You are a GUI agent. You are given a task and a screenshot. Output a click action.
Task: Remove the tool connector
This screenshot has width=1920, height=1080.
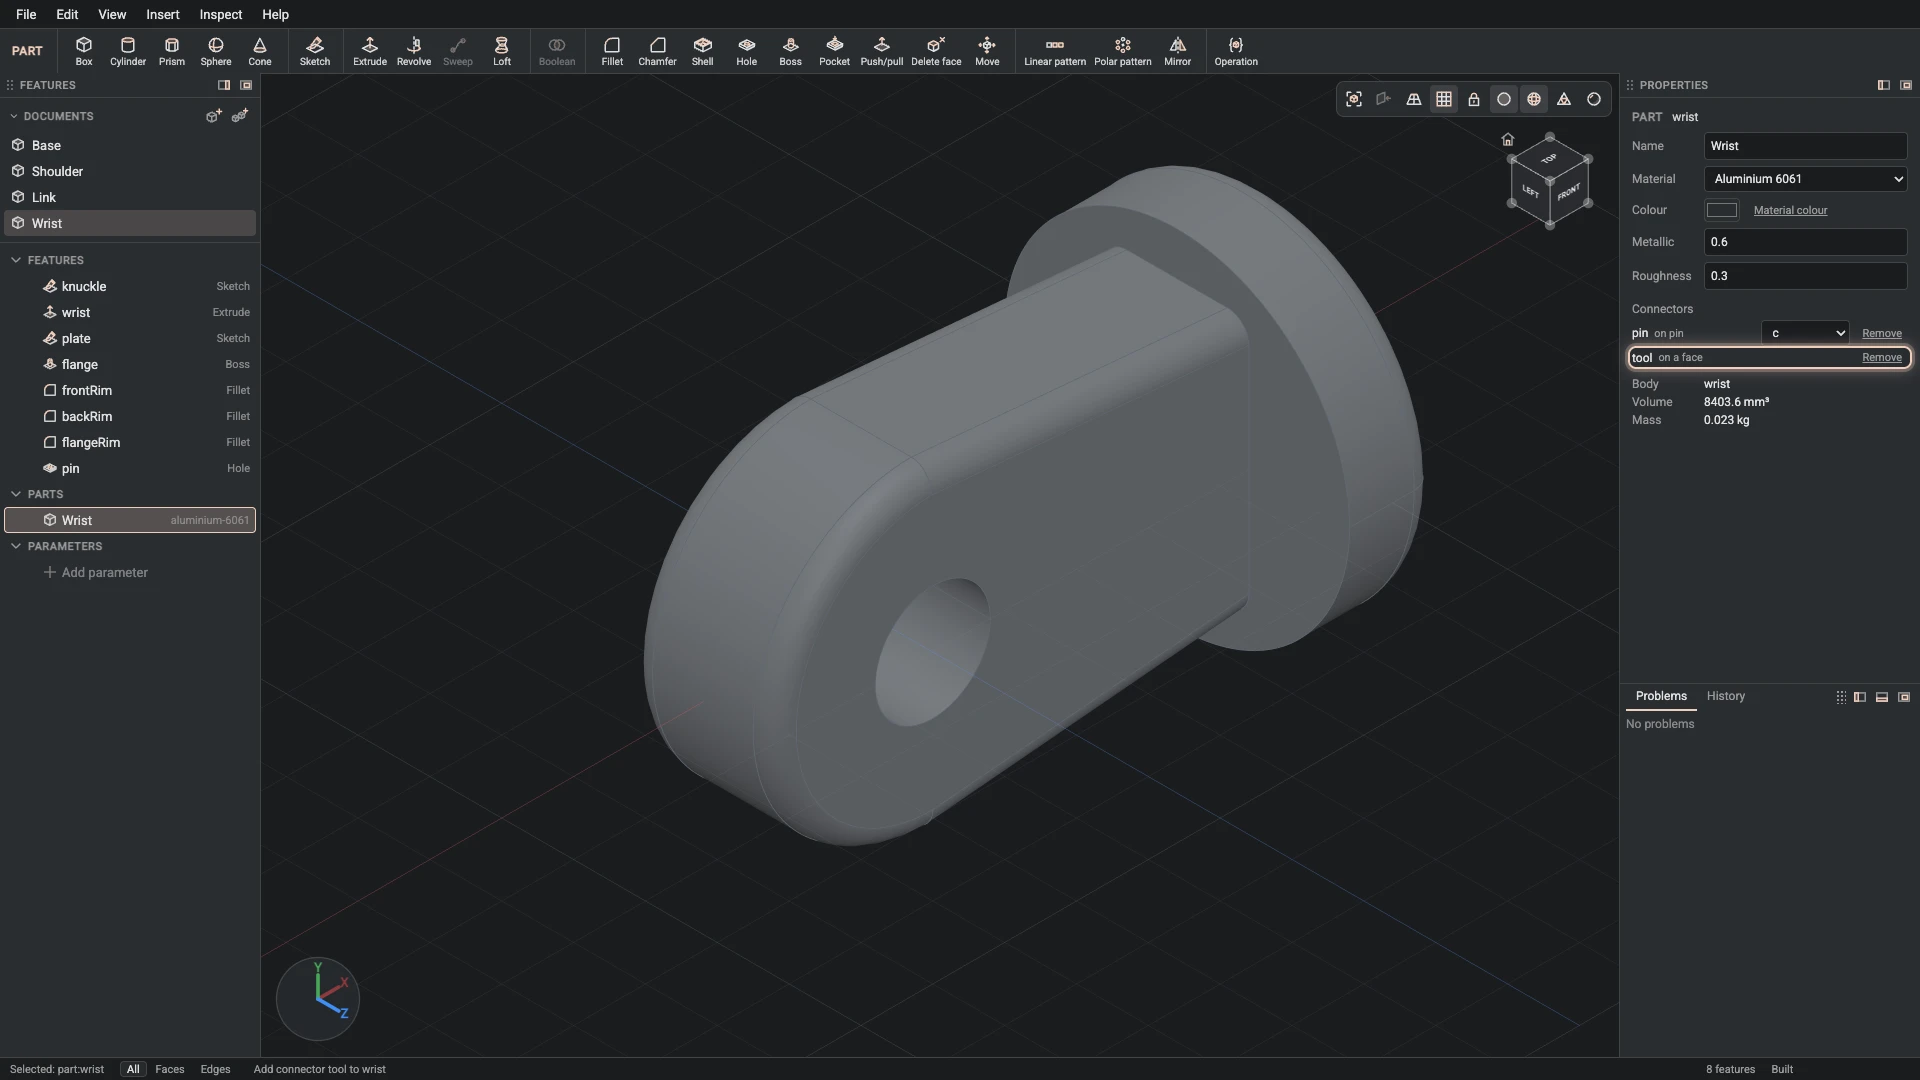pos(1882,357)
